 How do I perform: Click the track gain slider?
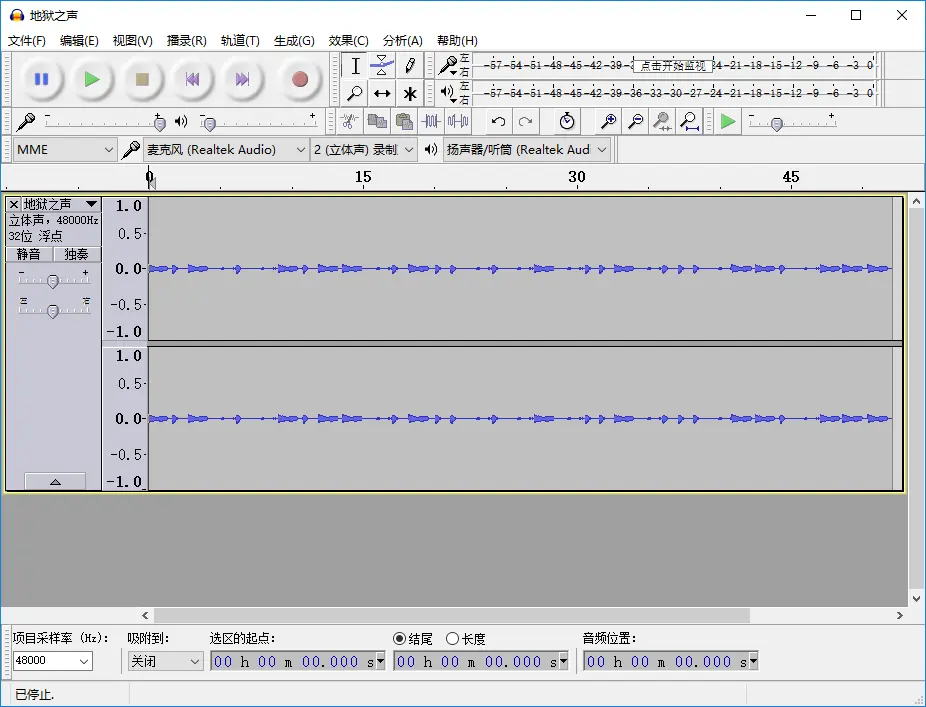click(53, 280)
